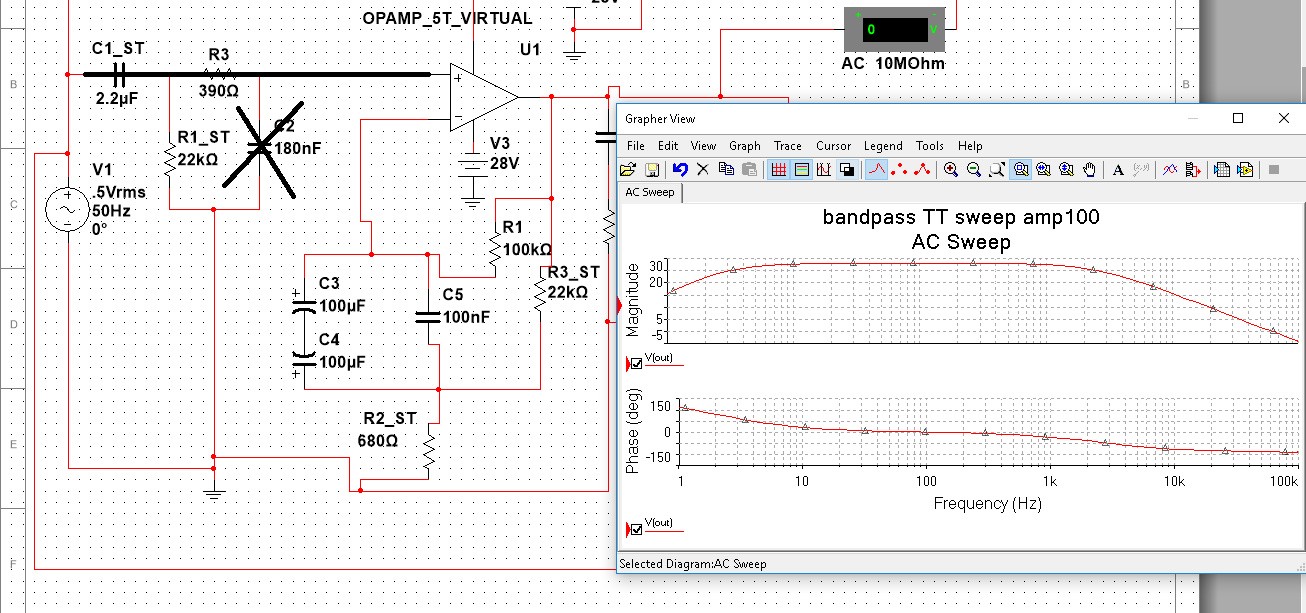Click the 'V3' battery source label

point(500,142)
